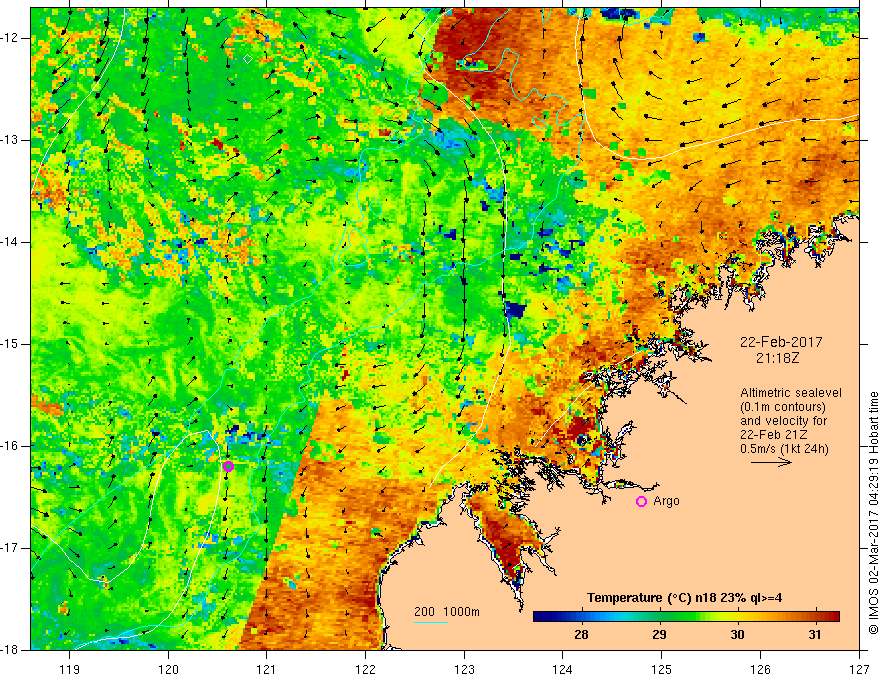
Task: Click the 200 1000m depth label
Action: click(447, 612)
